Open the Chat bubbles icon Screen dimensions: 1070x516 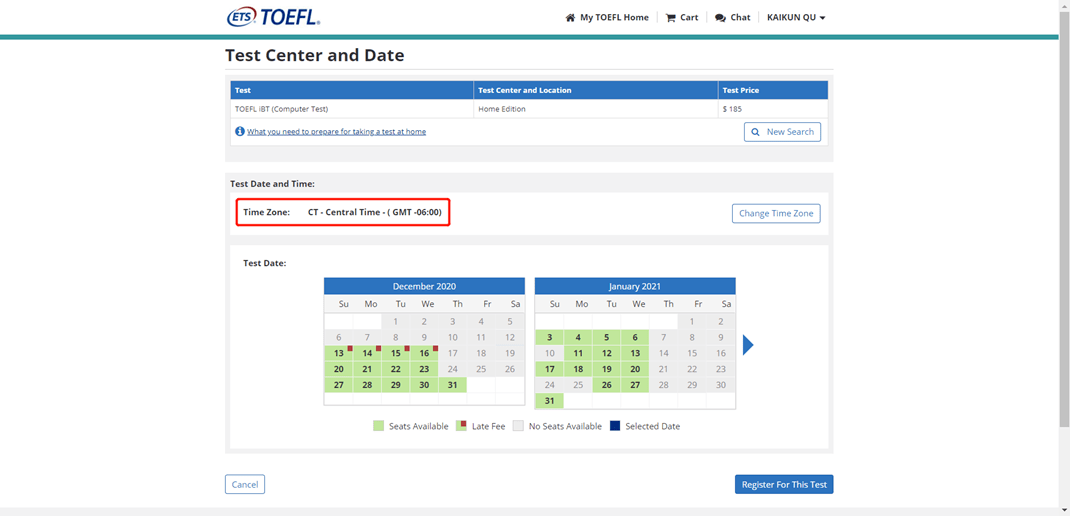click(720, 18)
